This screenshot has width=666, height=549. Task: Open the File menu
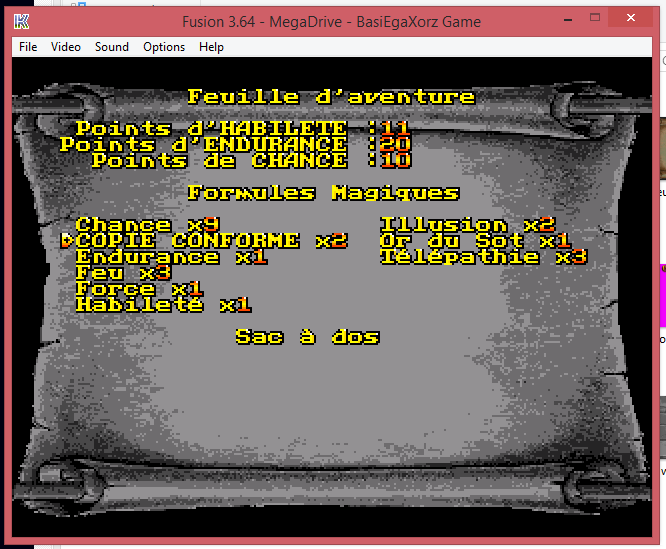click(x=28, y=47)
